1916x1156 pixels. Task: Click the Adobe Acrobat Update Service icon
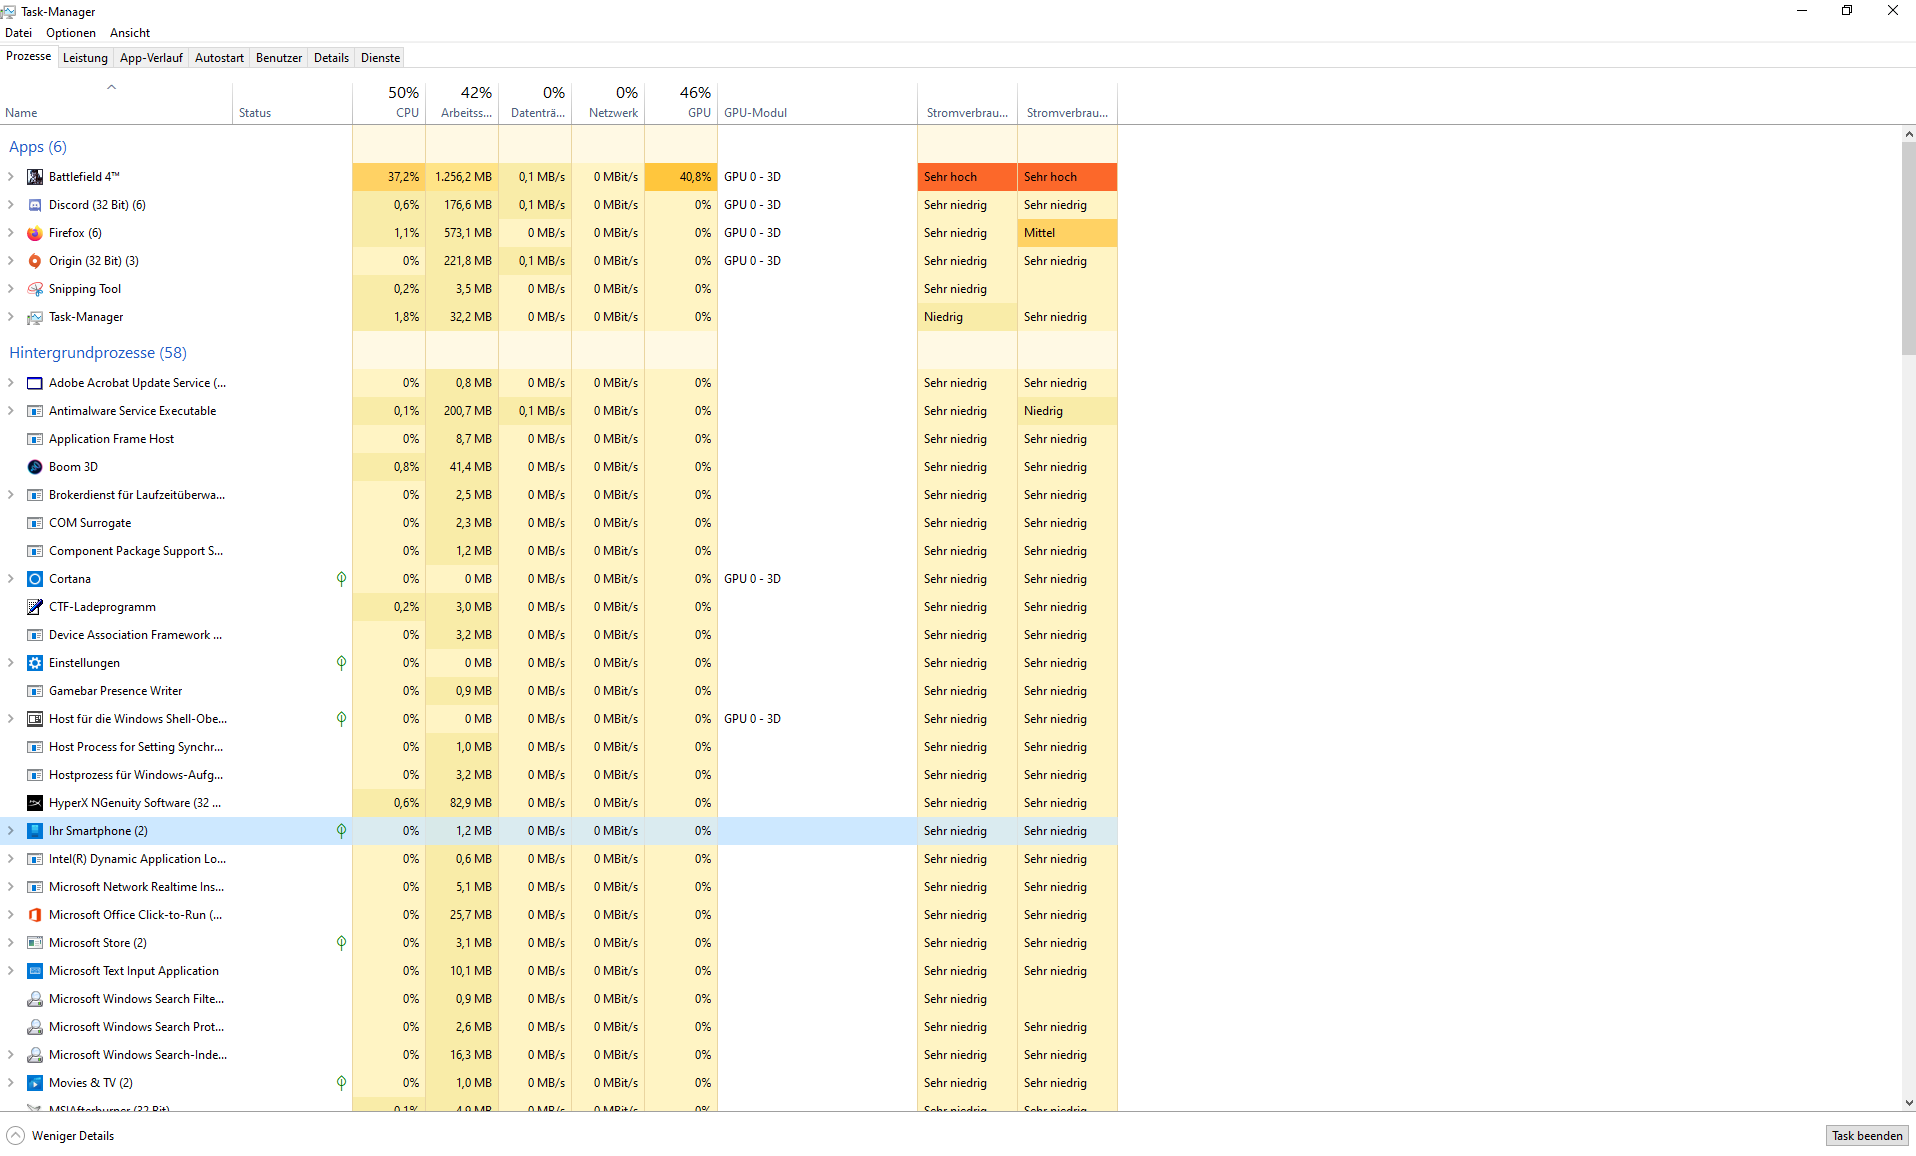35,383
